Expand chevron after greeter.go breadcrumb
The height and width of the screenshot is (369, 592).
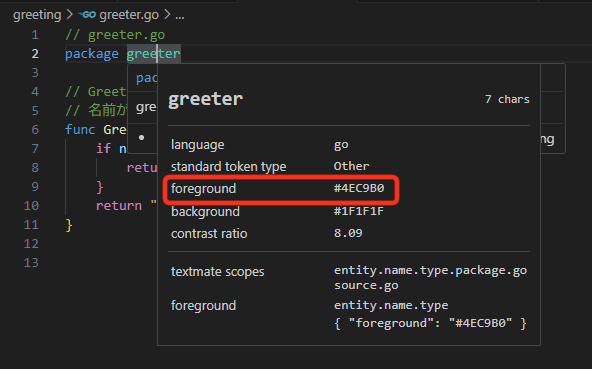pos(167,15)
